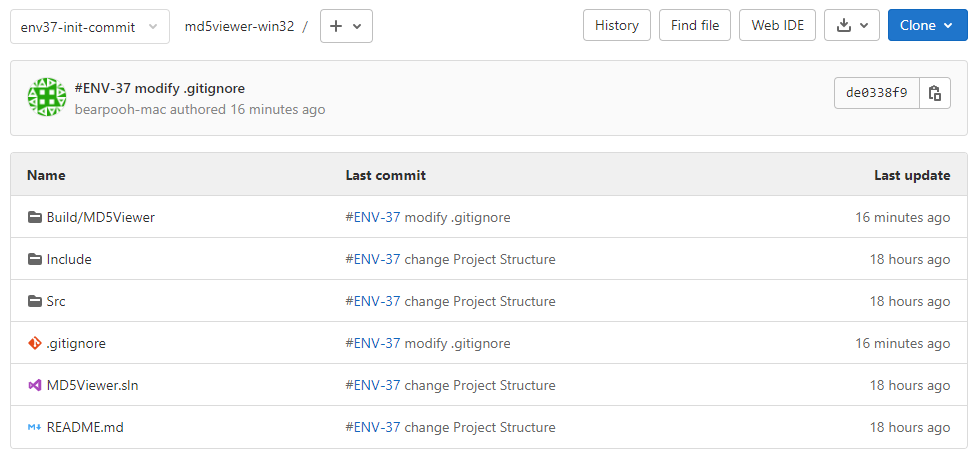
Task: Open the Clone dropdown button
Action: tap(928, 25)
